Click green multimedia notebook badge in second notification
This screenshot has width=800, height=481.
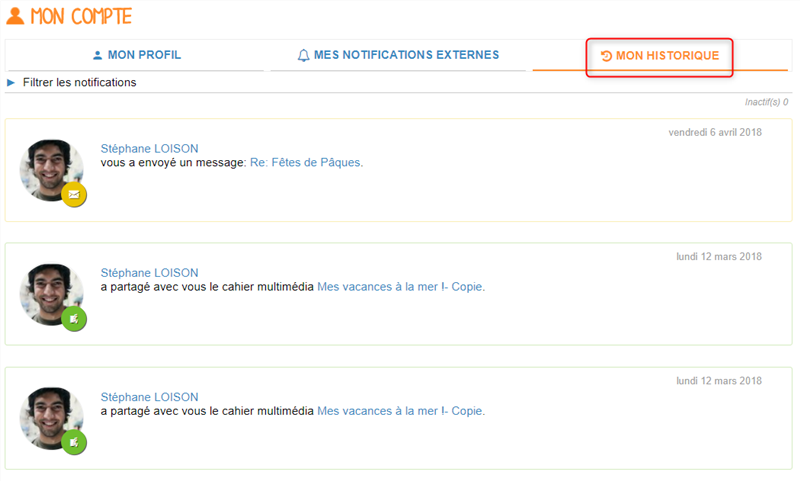click(74, 319)
